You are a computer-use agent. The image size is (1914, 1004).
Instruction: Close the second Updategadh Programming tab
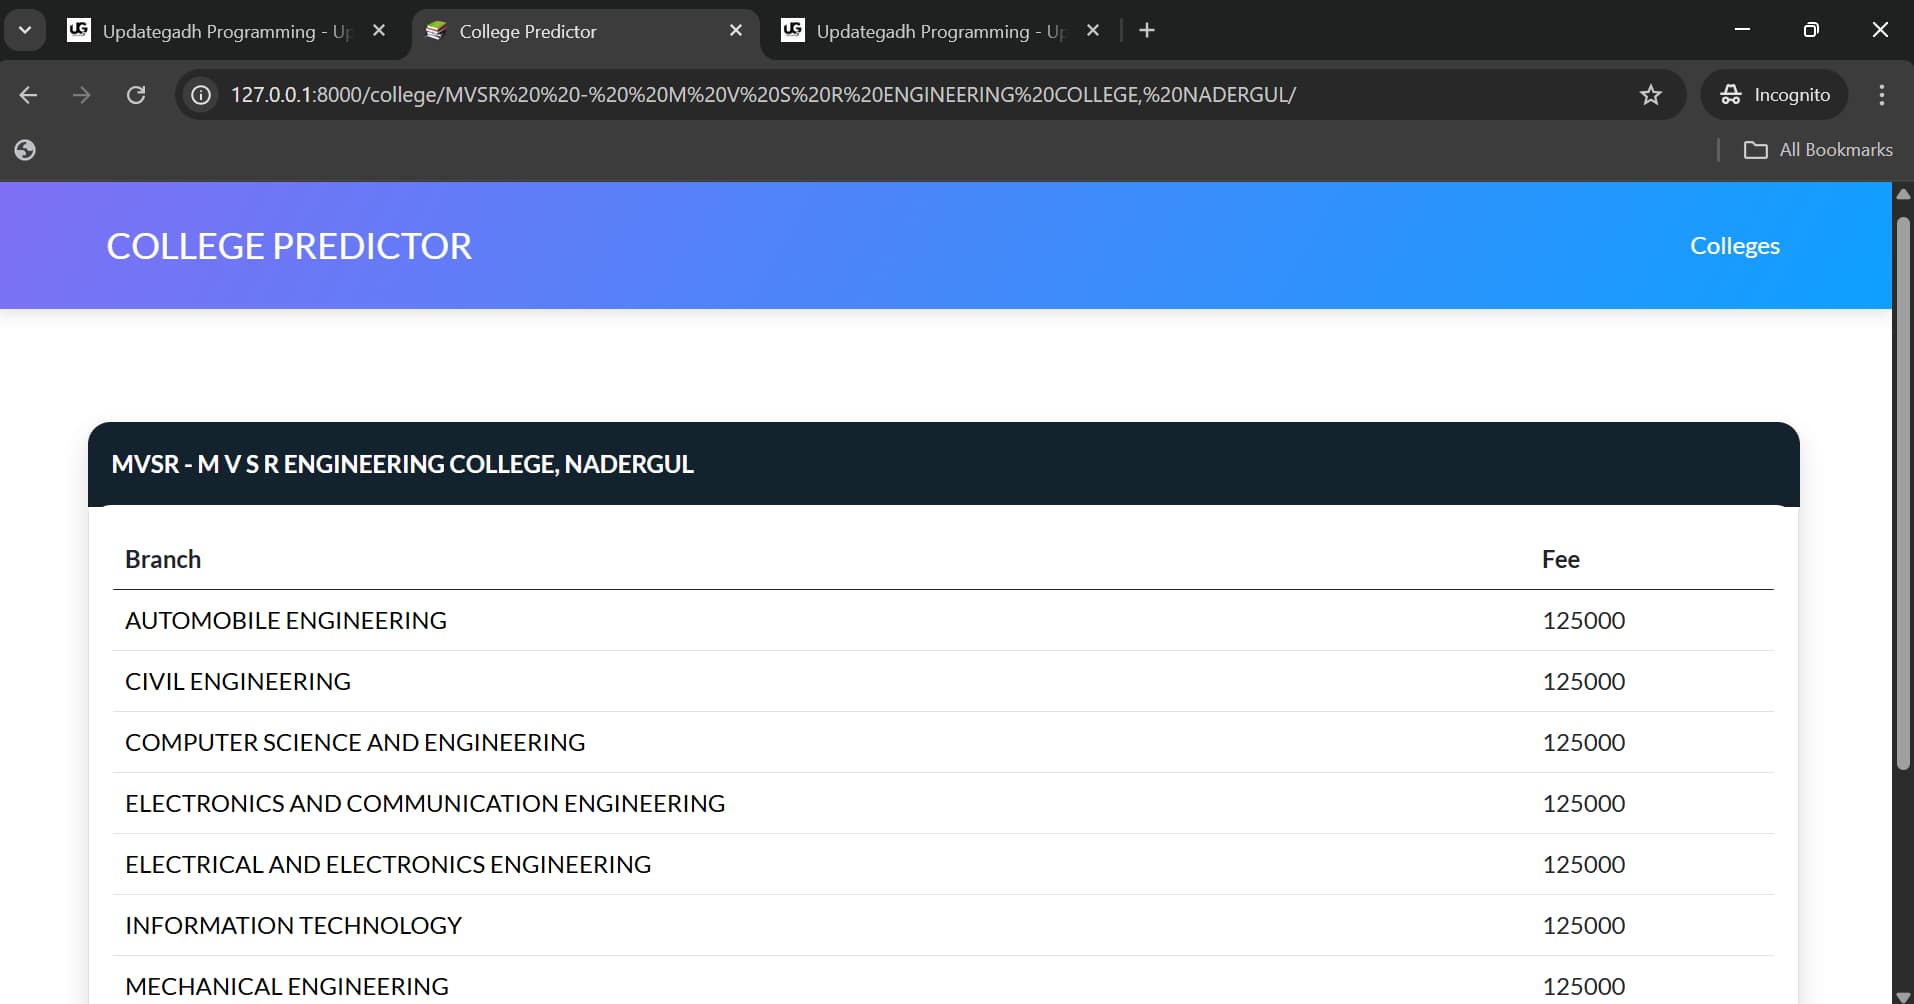1092,31
